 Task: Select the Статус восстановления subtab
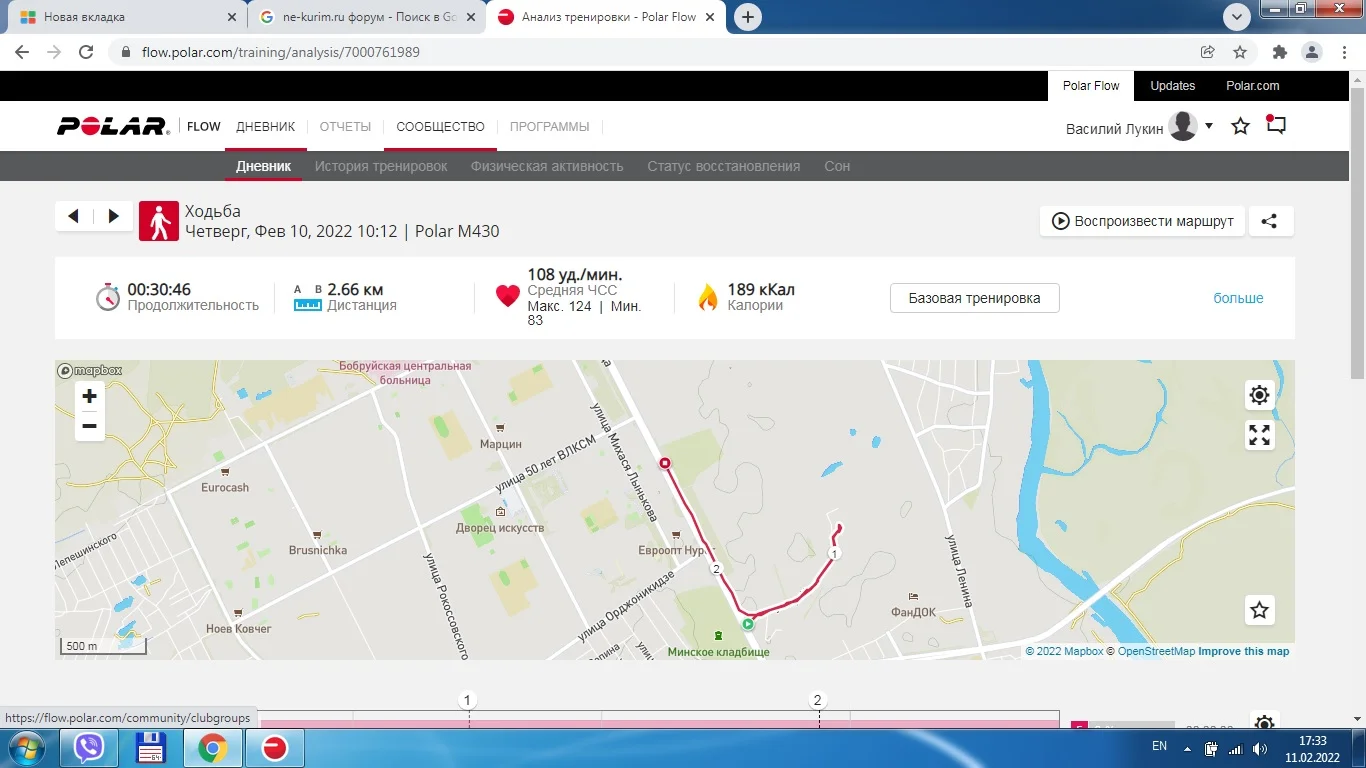pyautogui.click(x=723, y=166)
